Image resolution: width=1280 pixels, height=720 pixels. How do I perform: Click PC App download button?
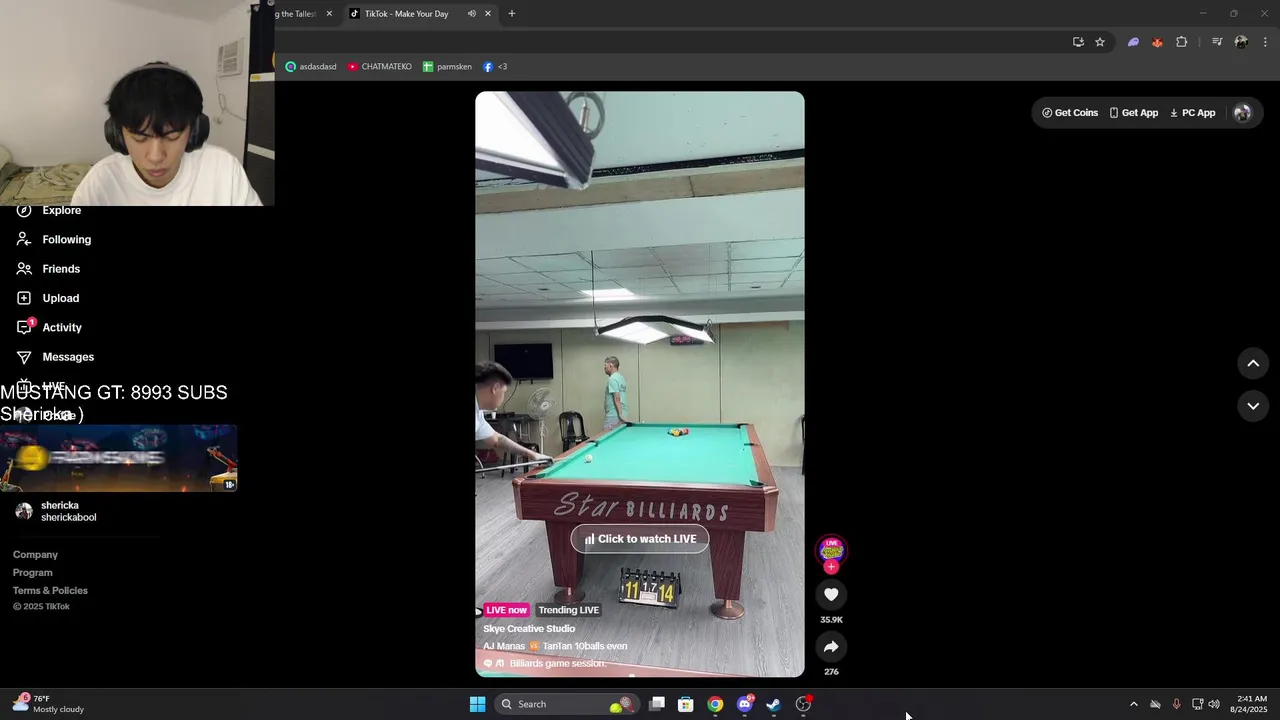(1192, 113)
